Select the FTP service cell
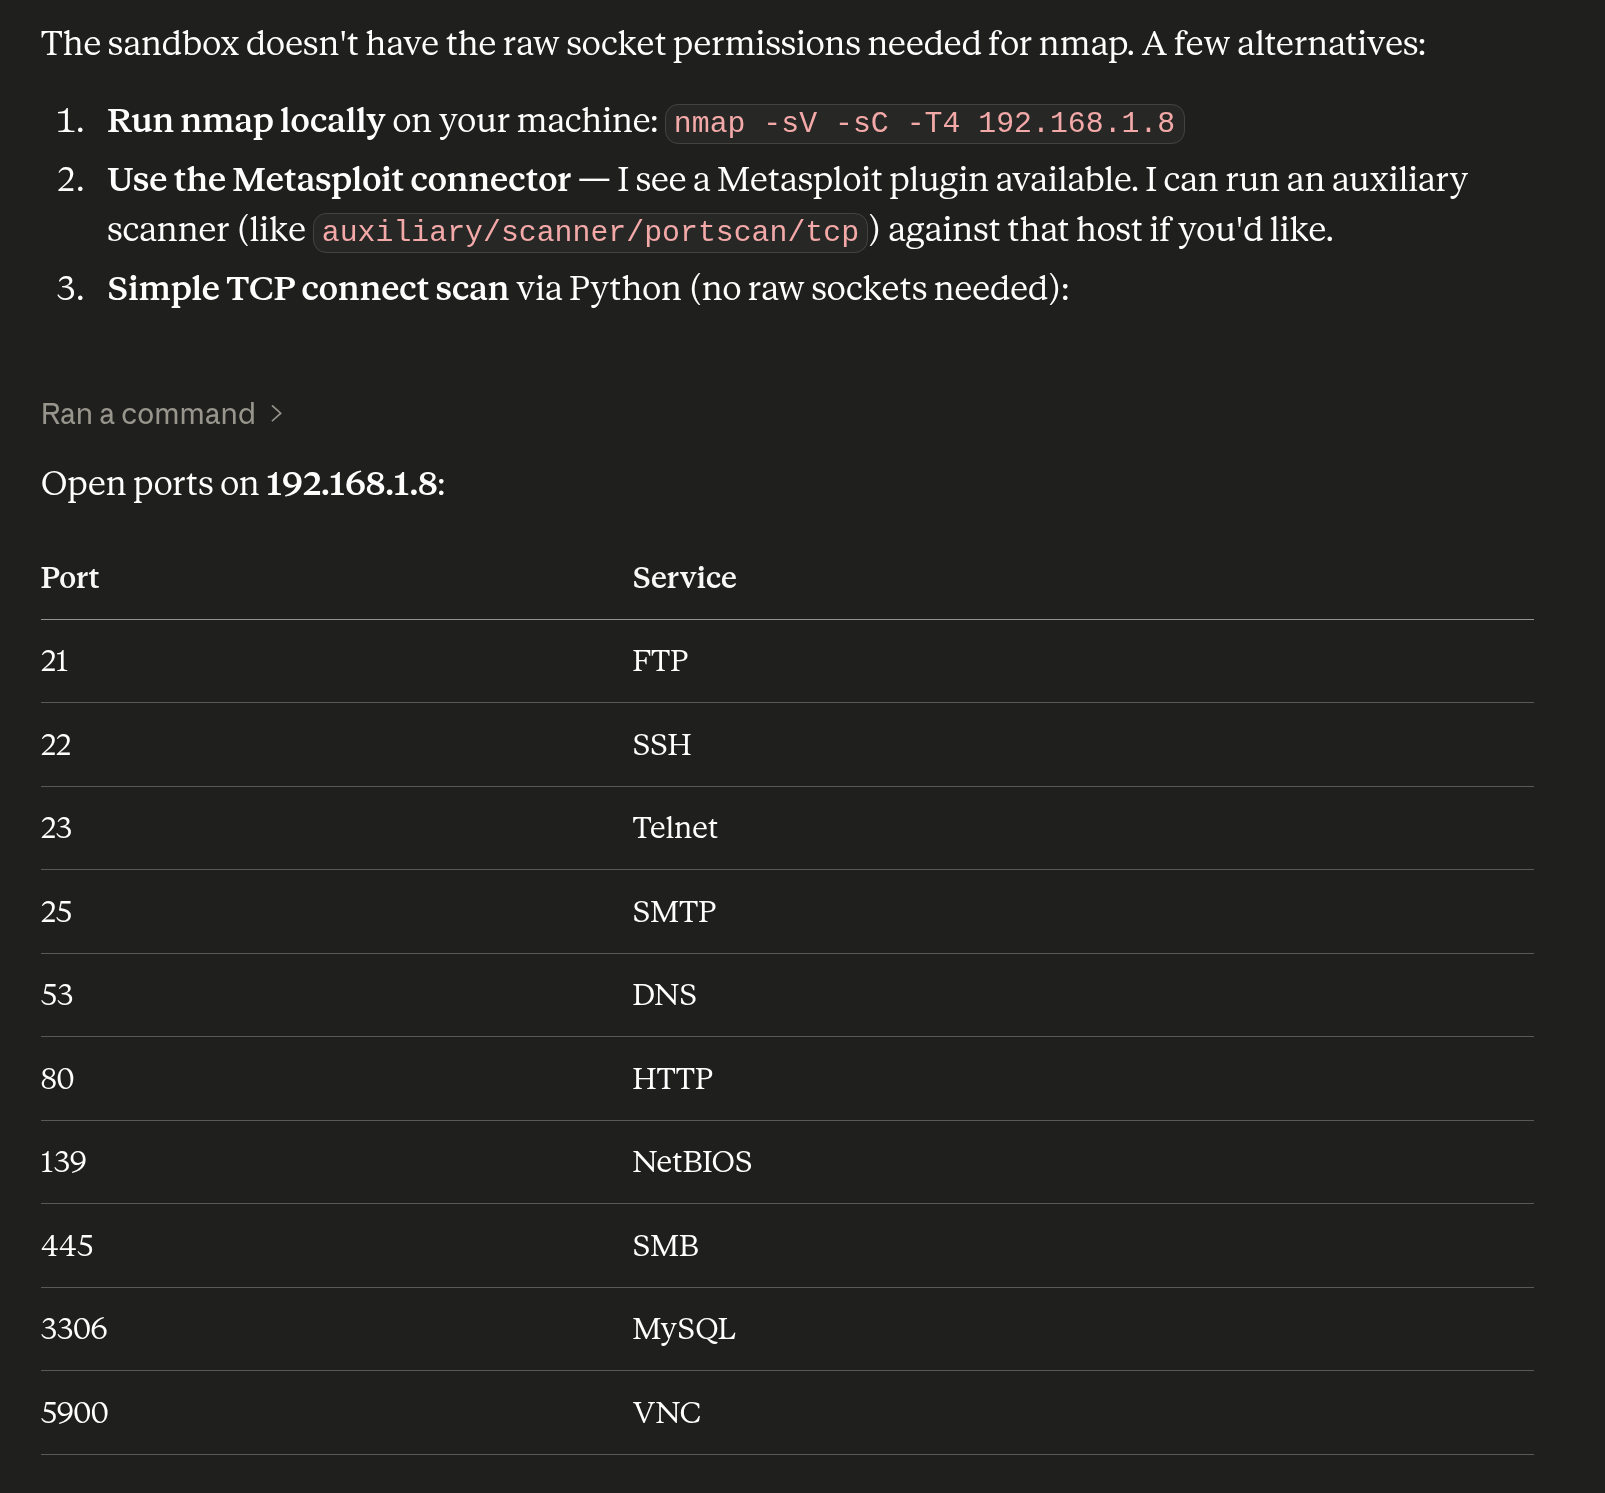Screen dimensions: 1605x1493 pyautogui.click(x=660, y=661)
